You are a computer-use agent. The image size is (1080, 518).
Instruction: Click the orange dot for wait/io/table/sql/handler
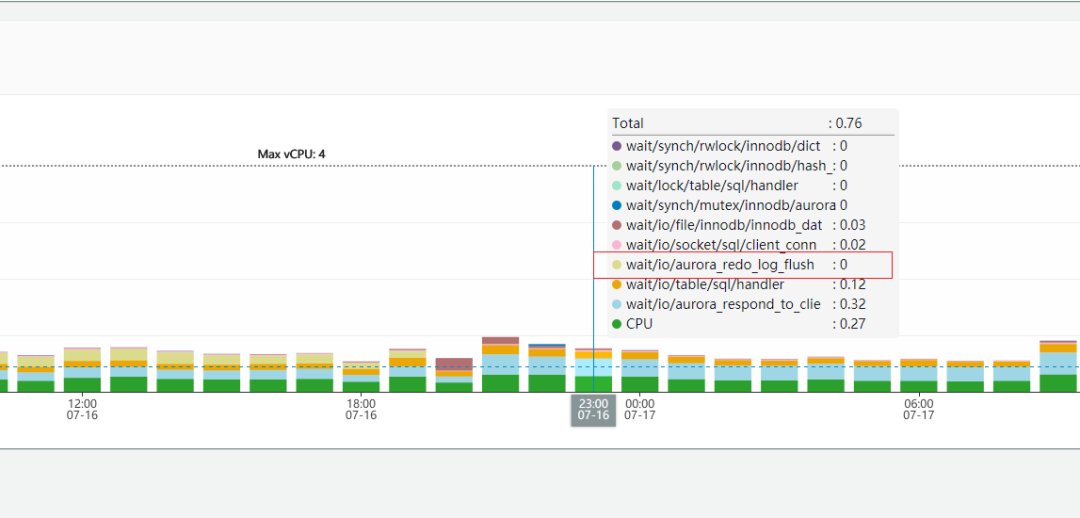(617, 285)
